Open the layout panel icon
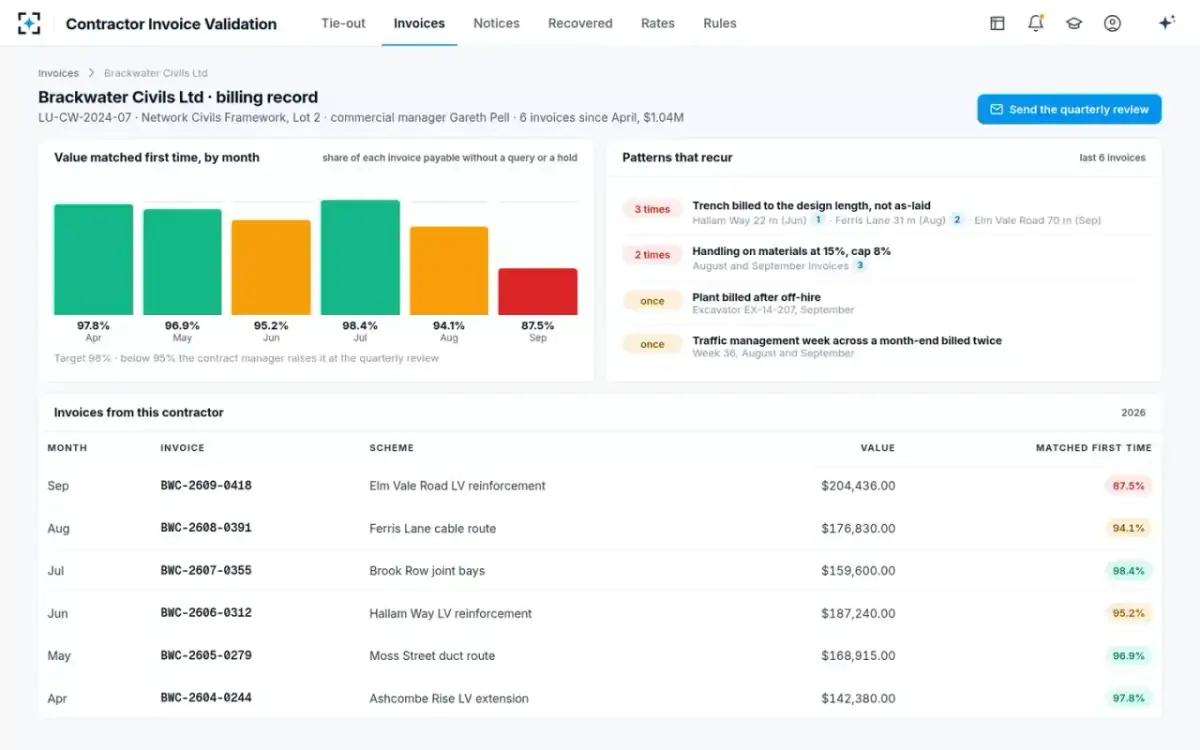 997,23
